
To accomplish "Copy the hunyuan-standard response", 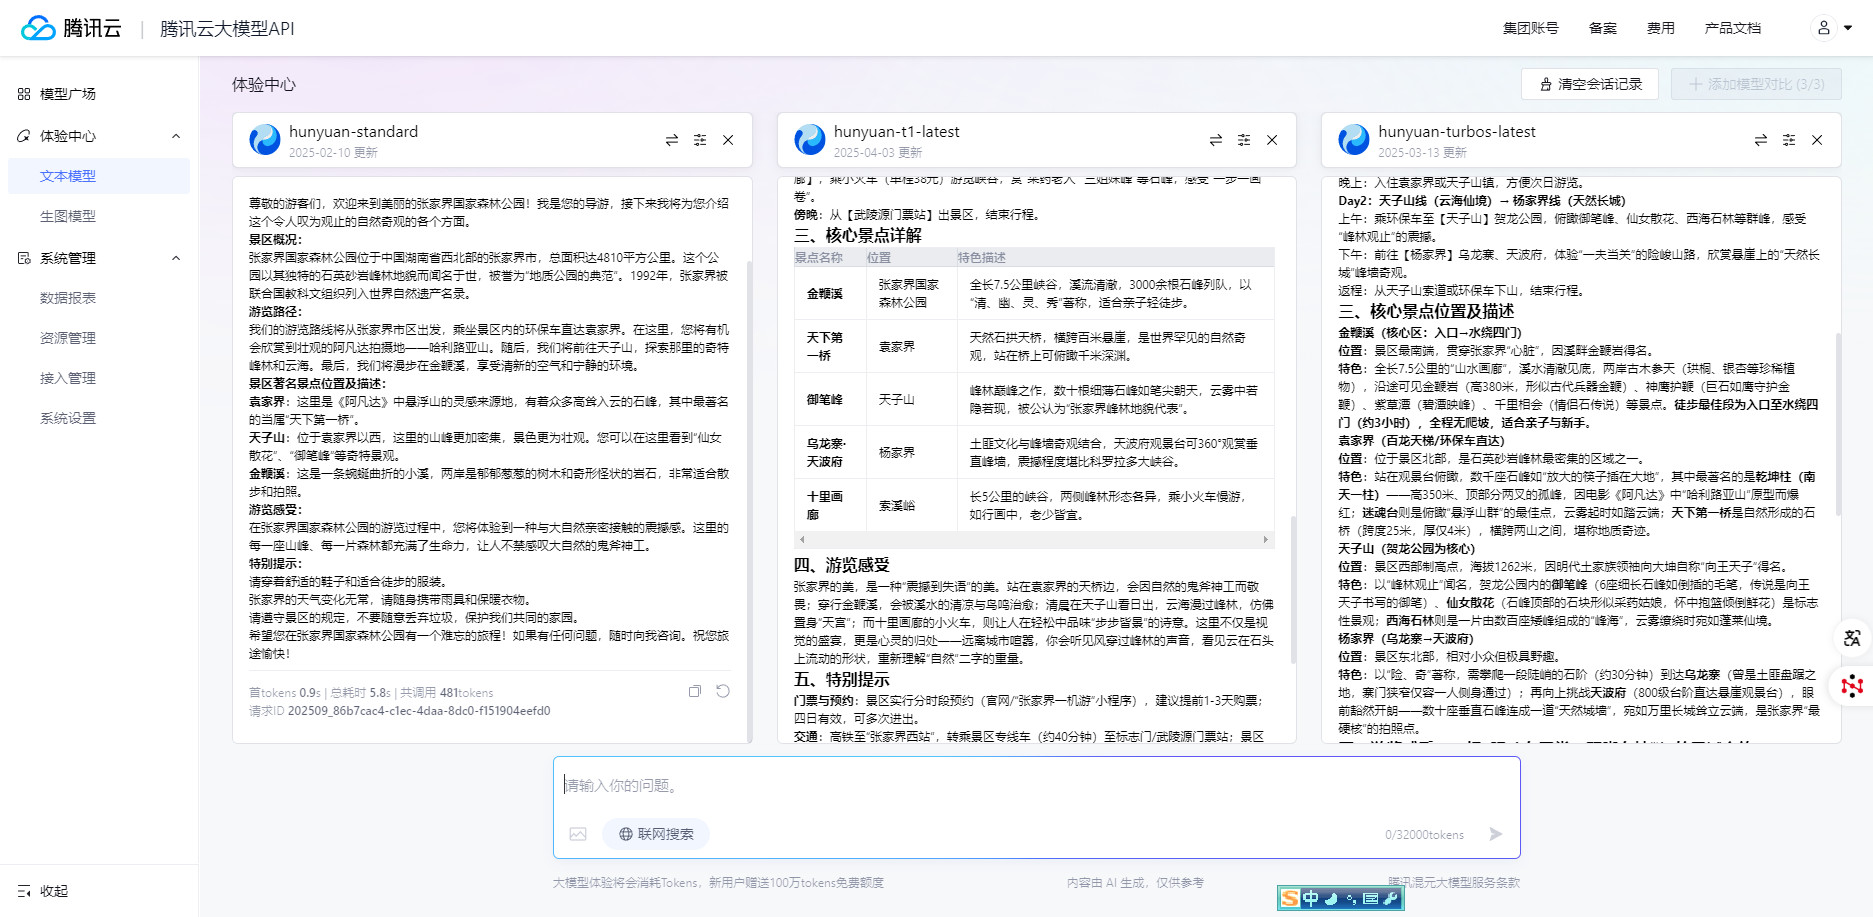I will coord(695,691).
